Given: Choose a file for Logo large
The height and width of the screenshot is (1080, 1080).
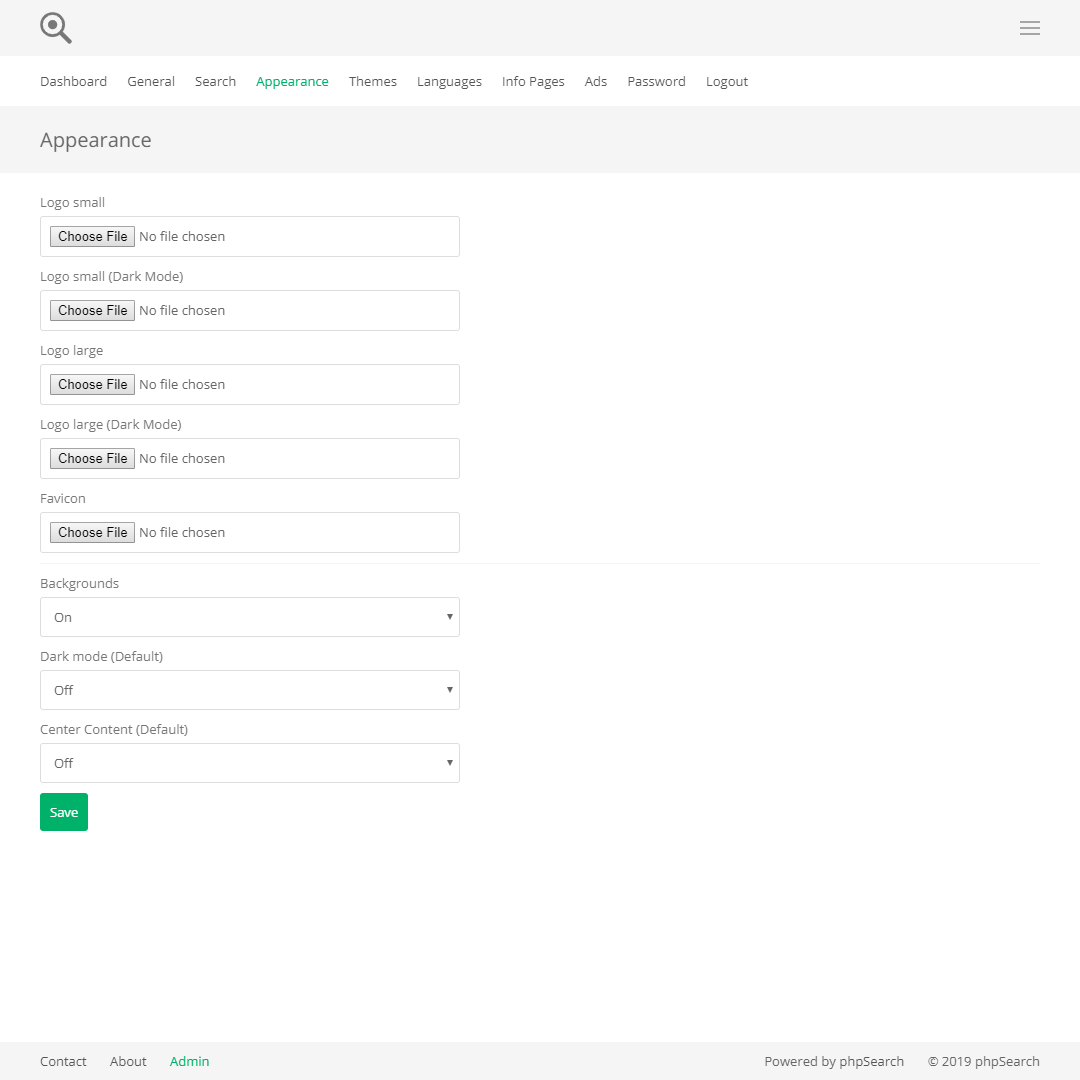Looking at the screenshot, I should click(x=93, y=385).
